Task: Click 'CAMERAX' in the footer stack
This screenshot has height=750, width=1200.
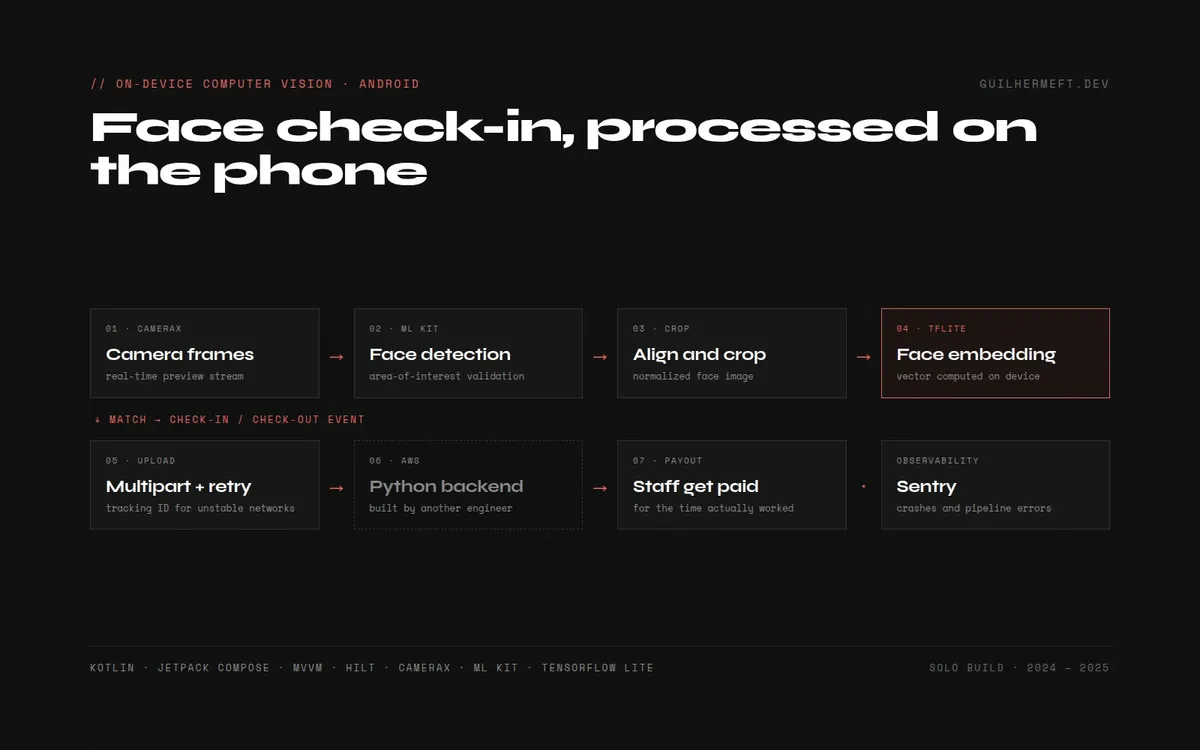Action: point(425,668)
